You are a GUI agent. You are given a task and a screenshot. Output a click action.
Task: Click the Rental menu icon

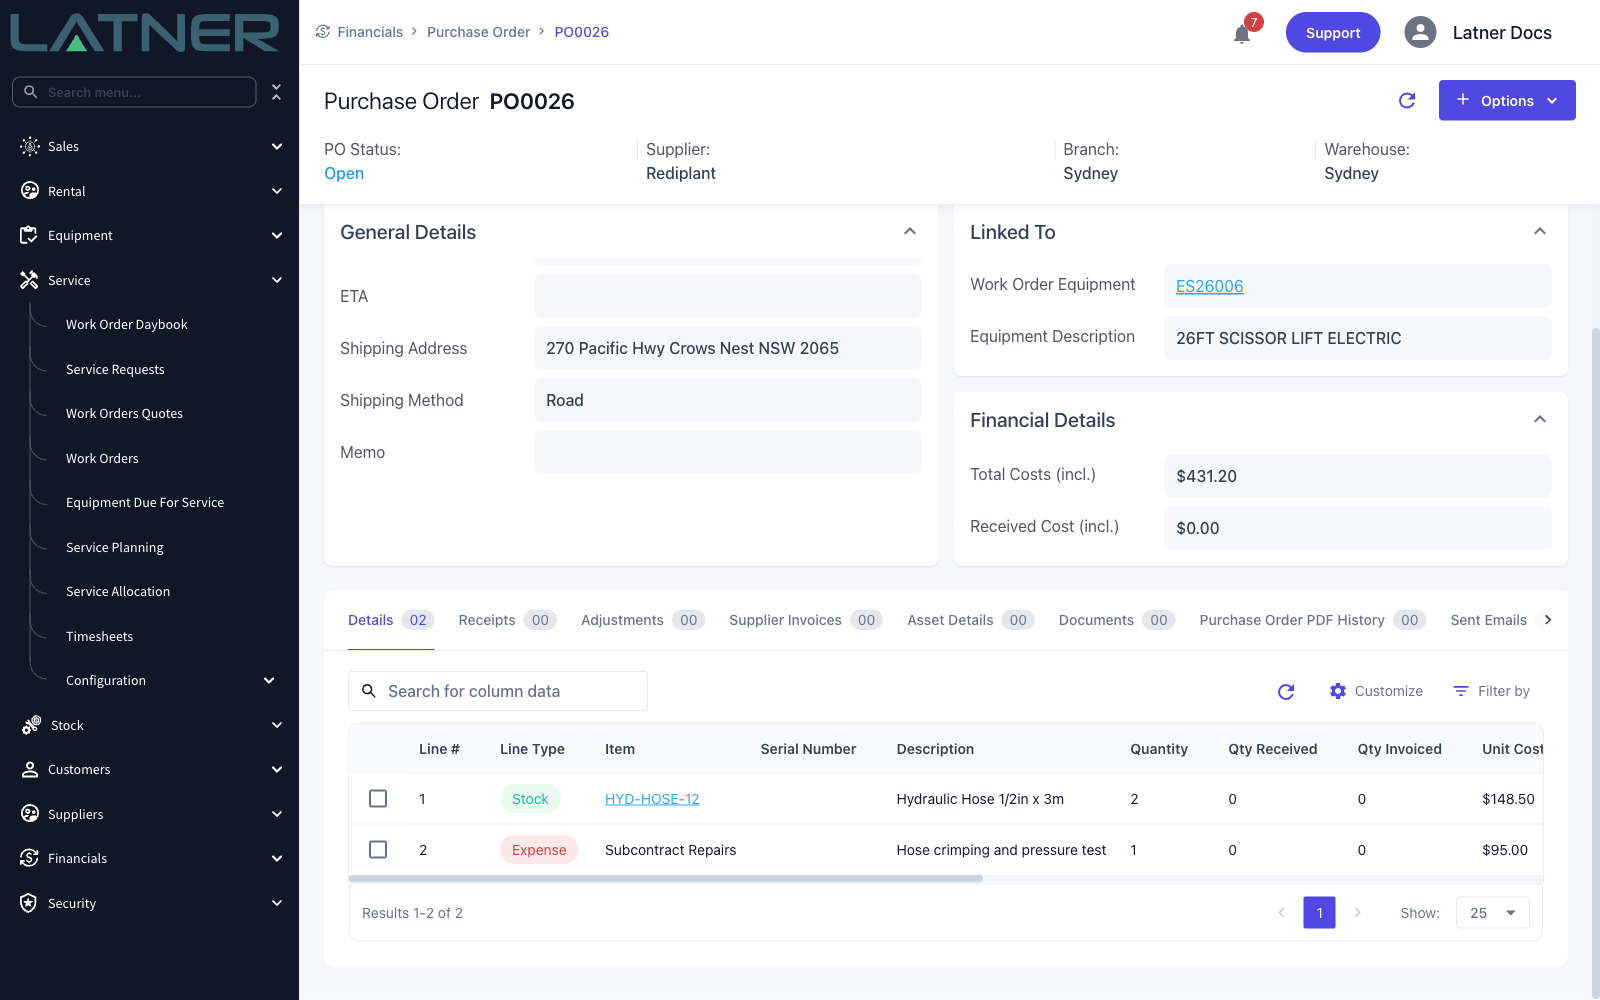(x=30, y=191)
